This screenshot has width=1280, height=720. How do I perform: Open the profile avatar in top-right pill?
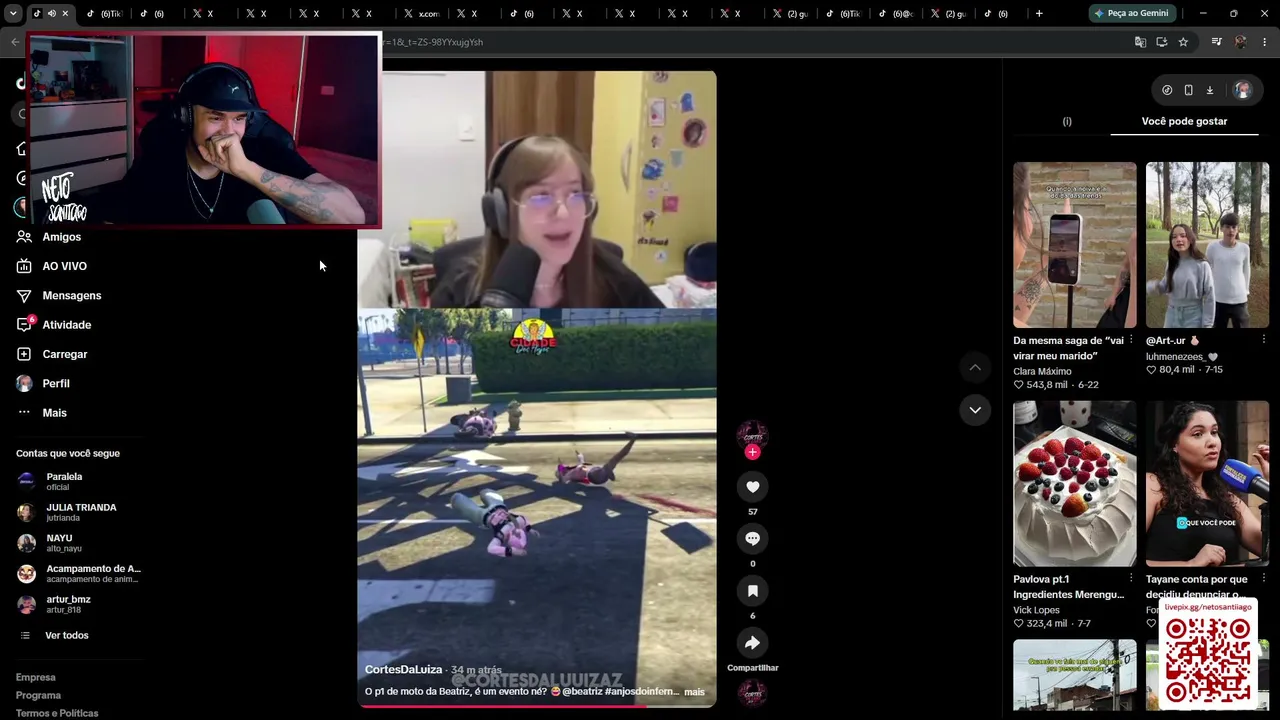coord(1242,90)
